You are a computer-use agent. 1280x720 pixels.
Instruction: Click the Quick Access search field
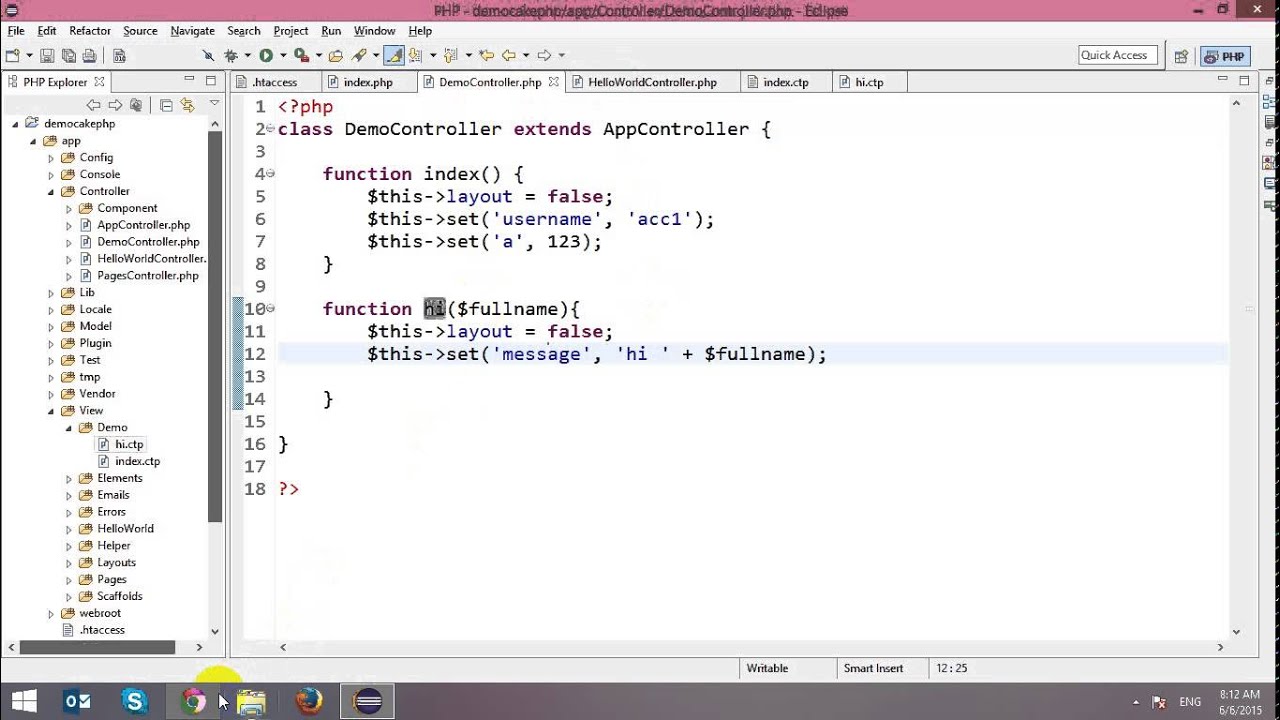1117,56
